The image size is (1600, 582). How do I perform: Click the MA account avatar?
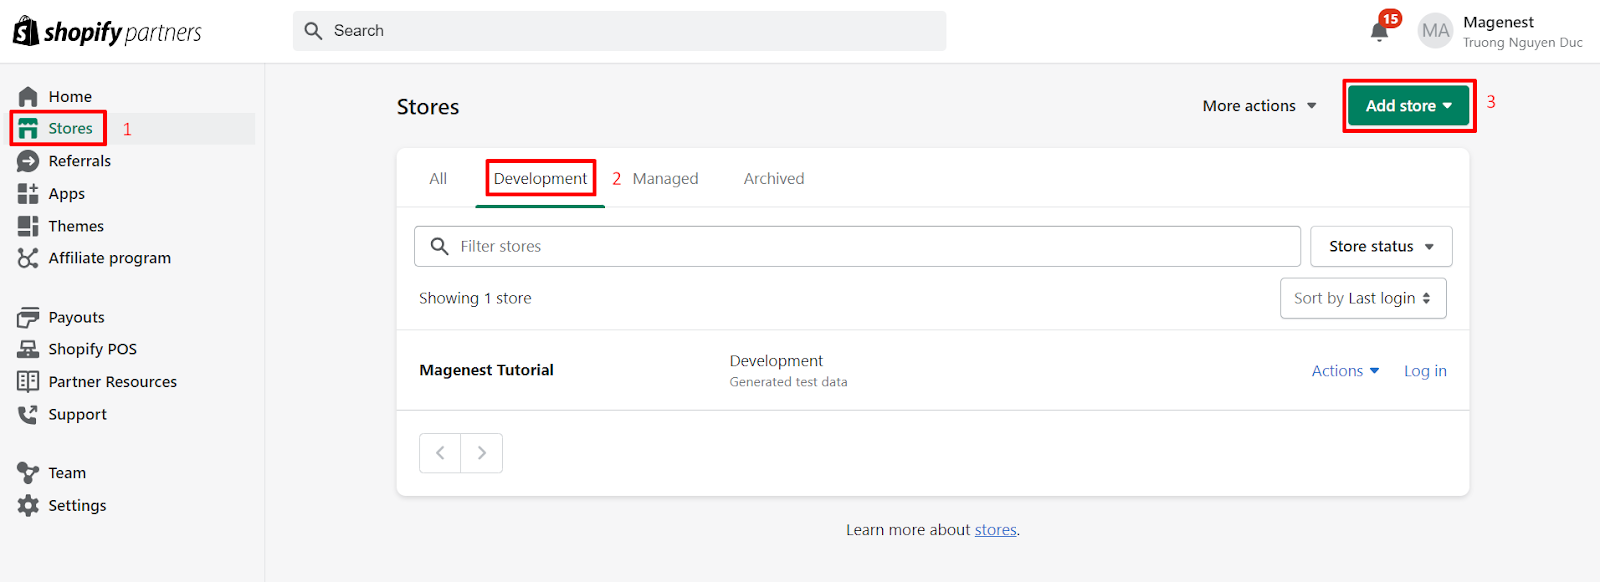coord(1436,31)
